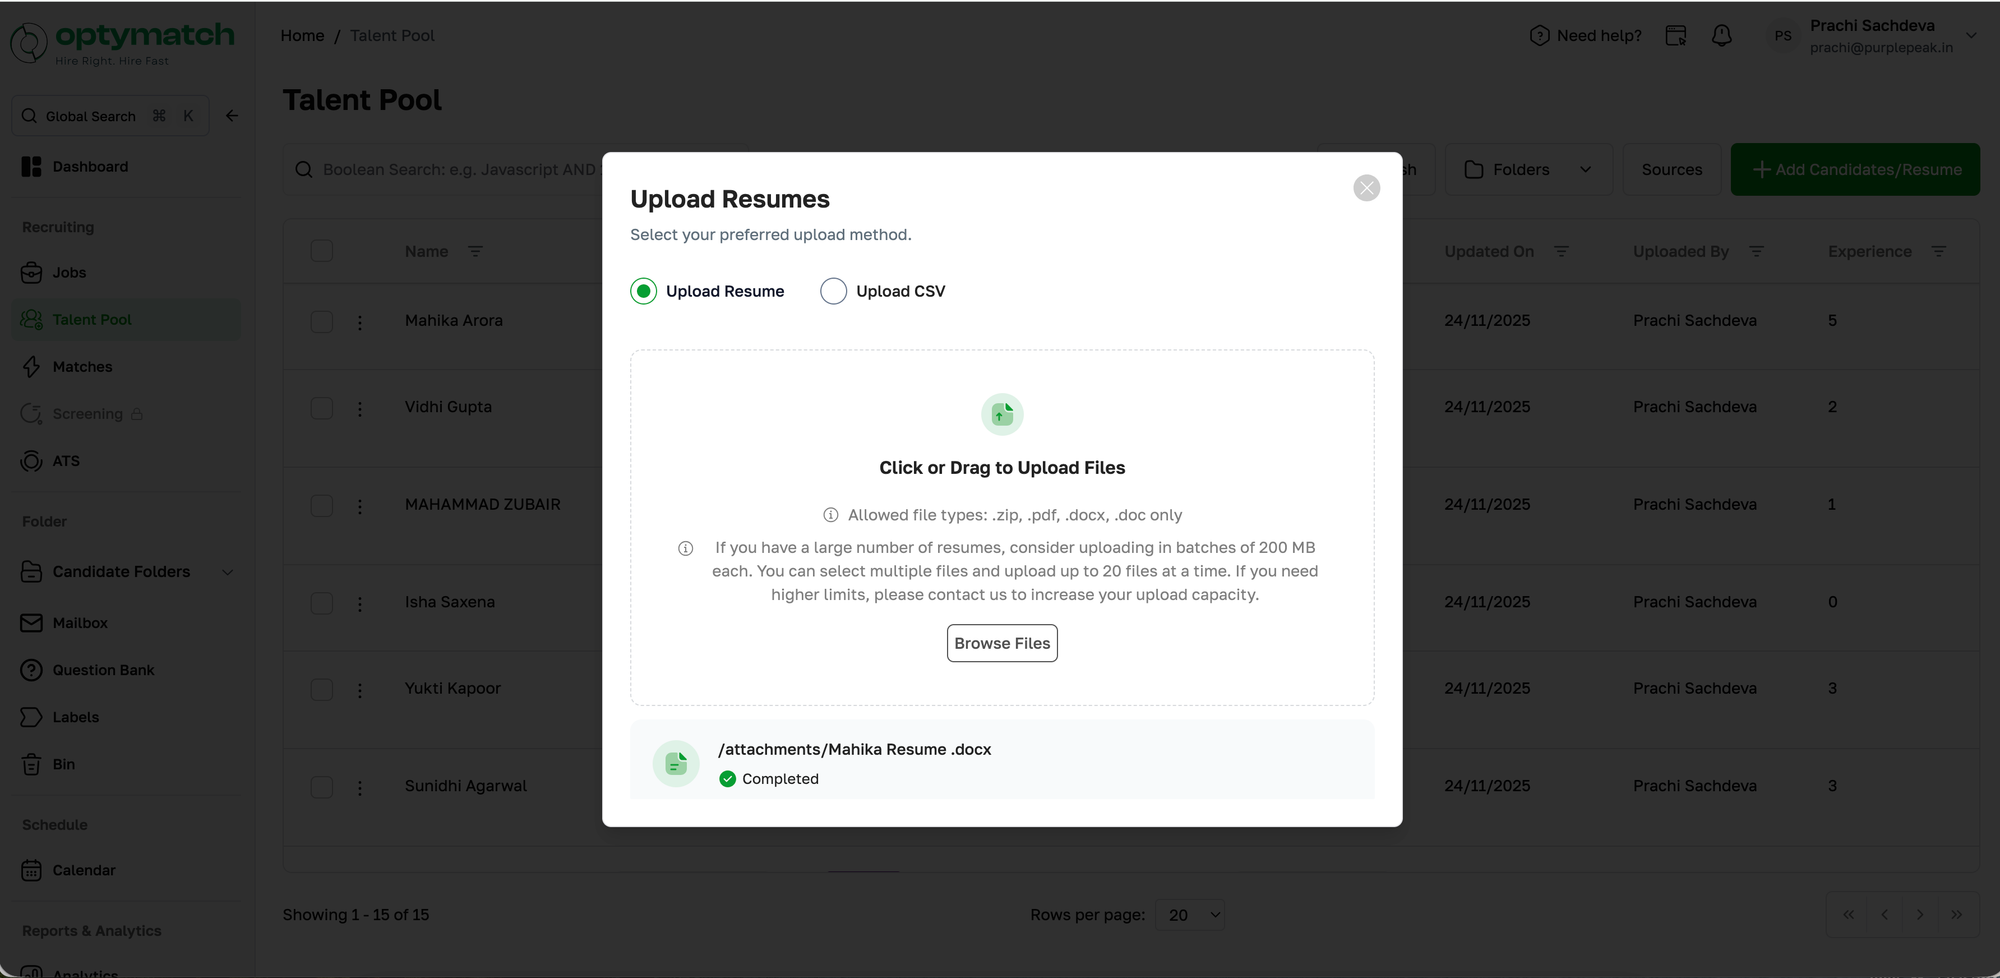This screenshot has width=2000, height=978.
Task: Open the rows per page dropdown
Action: [x=1190, y=915]
